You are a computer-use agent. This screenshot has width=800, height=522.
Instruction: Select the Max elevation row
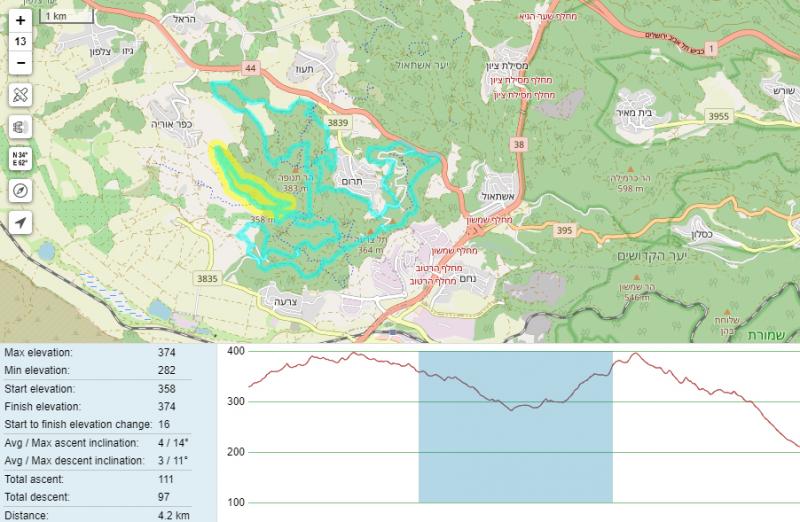pos(100,353)
